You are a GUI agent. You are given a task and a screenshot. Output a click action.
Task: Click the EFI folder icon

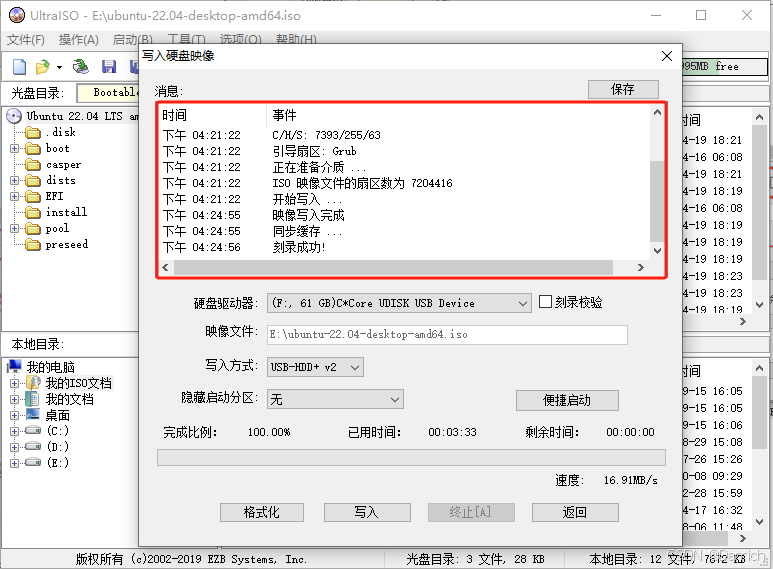point(33,197)
